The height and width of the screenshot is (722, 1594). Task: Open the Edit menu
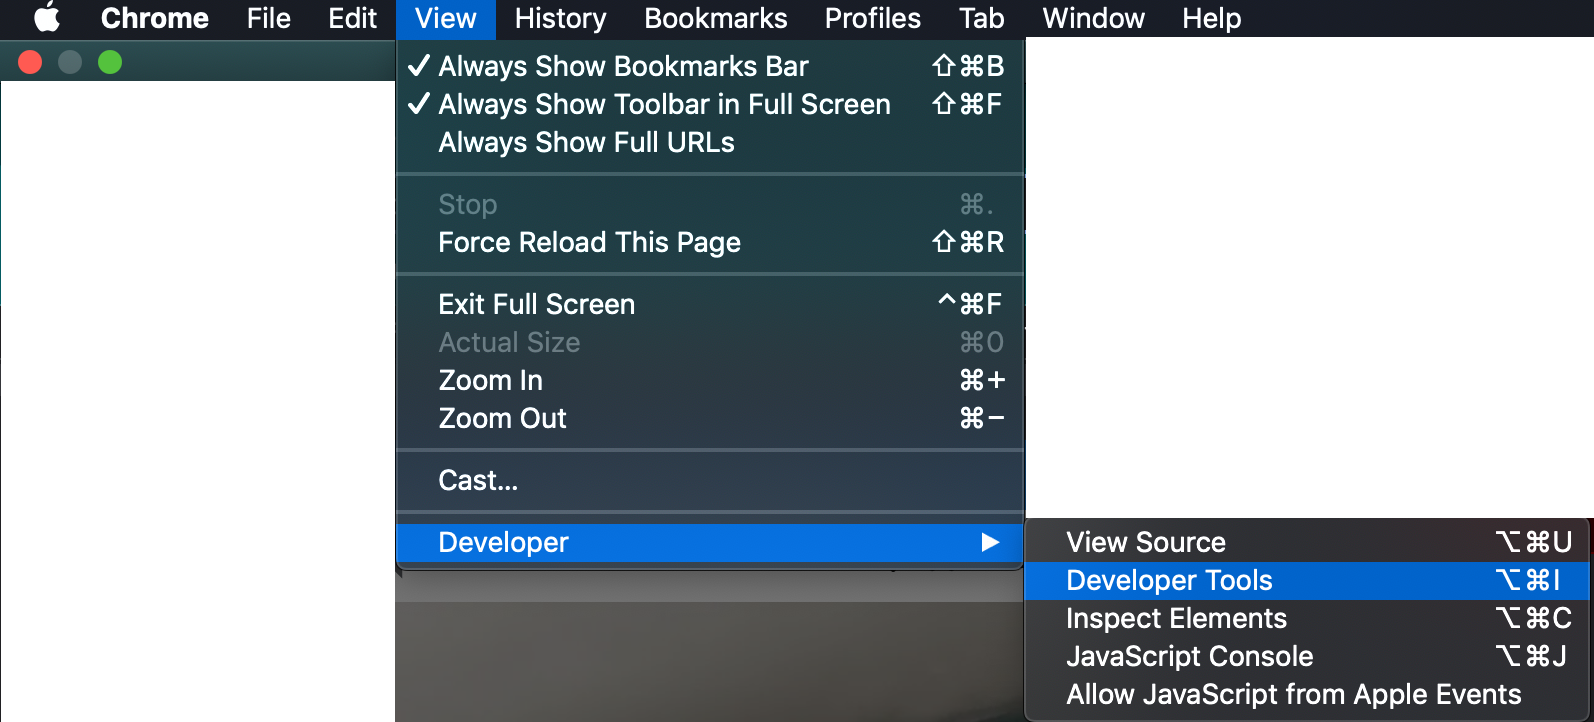[x=353, y=18]
